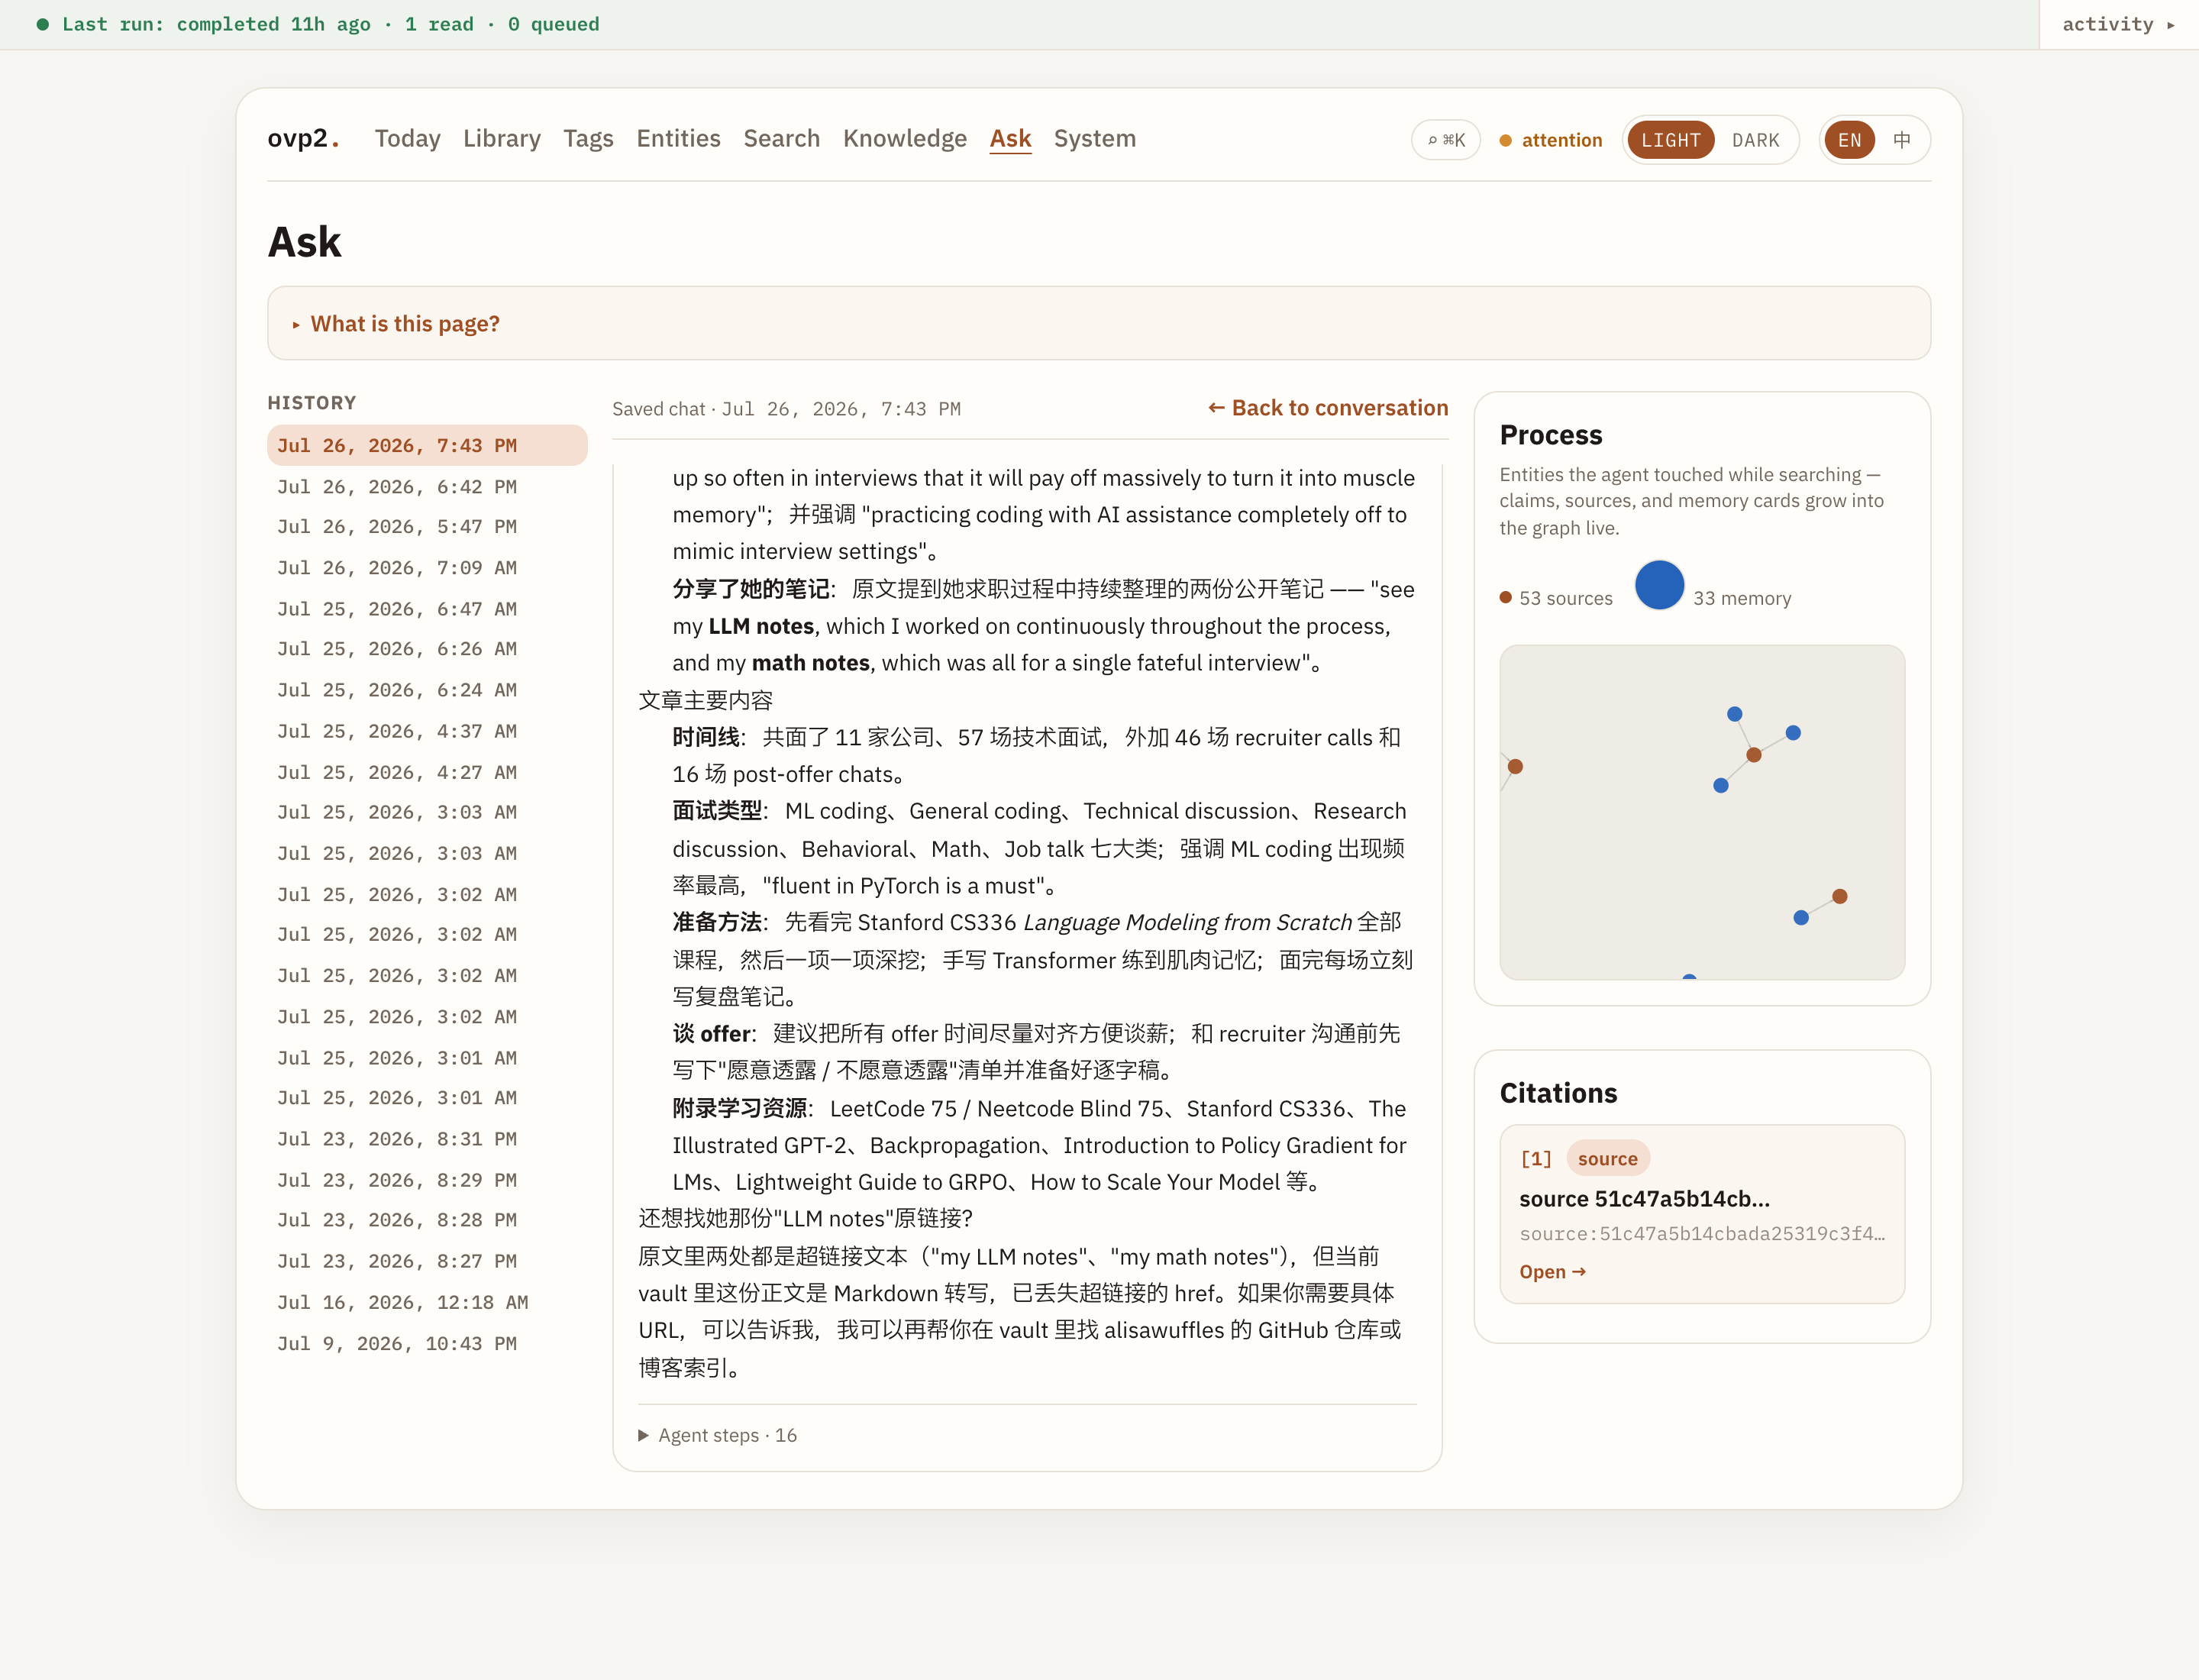Click Back to conversation link
The image size is (2199, 1680).
[x=1327, y=408]
